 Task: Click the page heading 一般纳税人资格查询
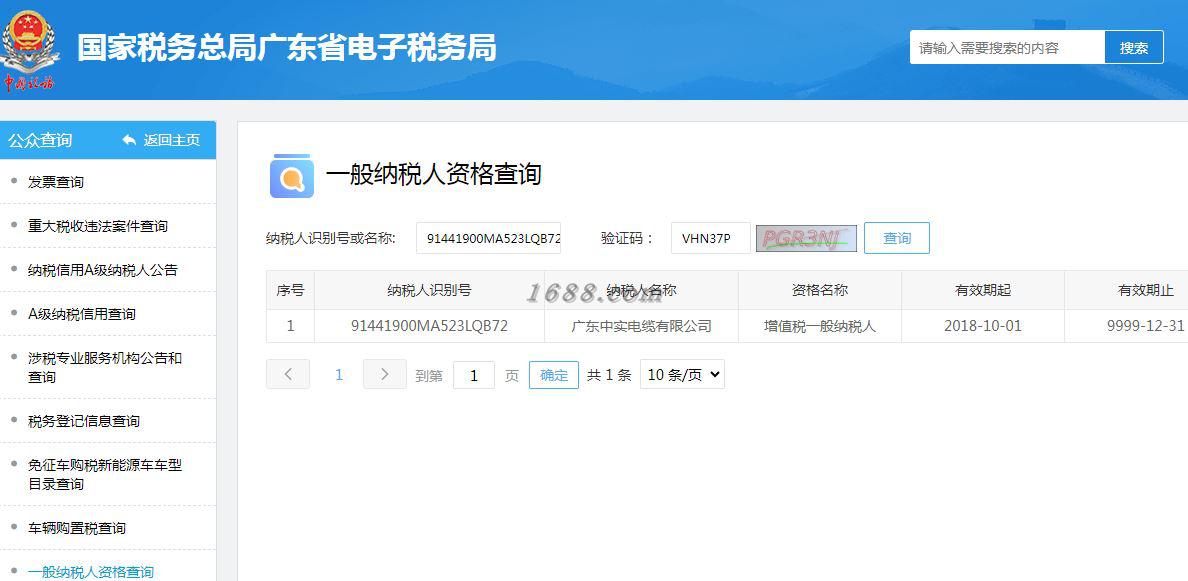point(433,174)
